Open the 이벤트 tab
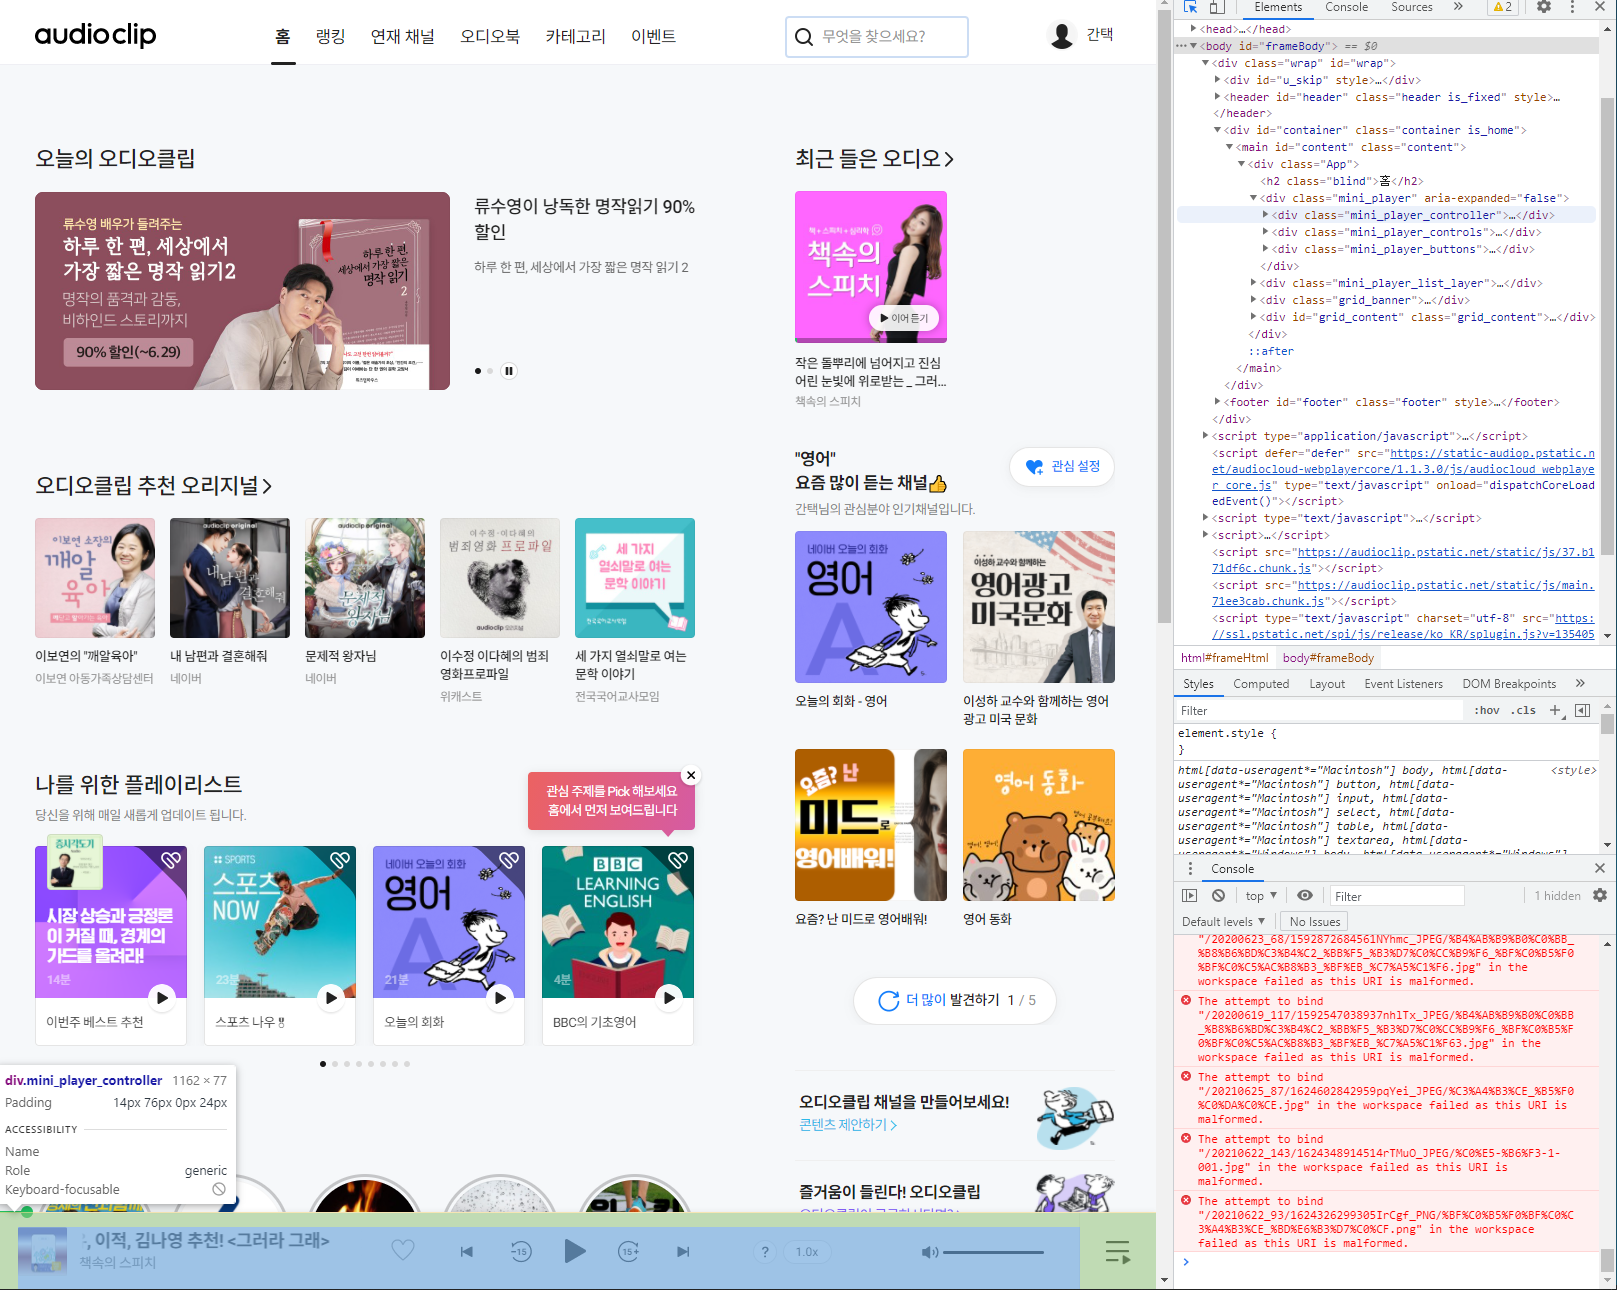Image resolution: width=1617 pixels, height=1296 pixels. [654, 36]
